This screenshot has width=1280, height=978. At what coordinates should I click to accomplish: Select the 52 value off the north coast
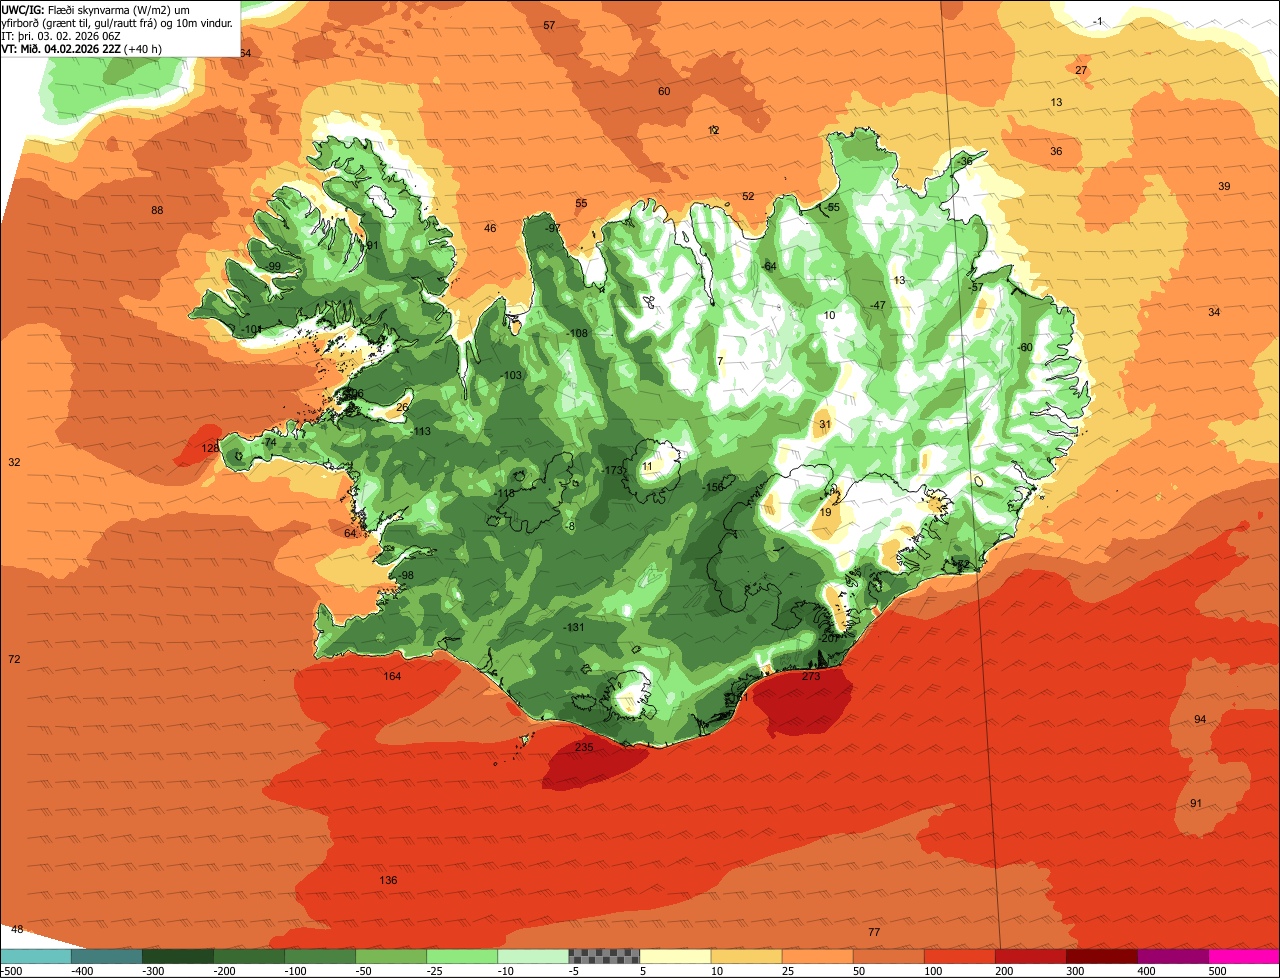point(748,196)
